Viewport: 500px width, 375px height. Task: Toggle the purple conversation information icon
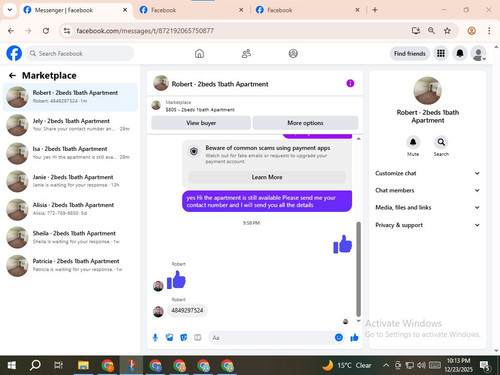click(x=350, y=83)
